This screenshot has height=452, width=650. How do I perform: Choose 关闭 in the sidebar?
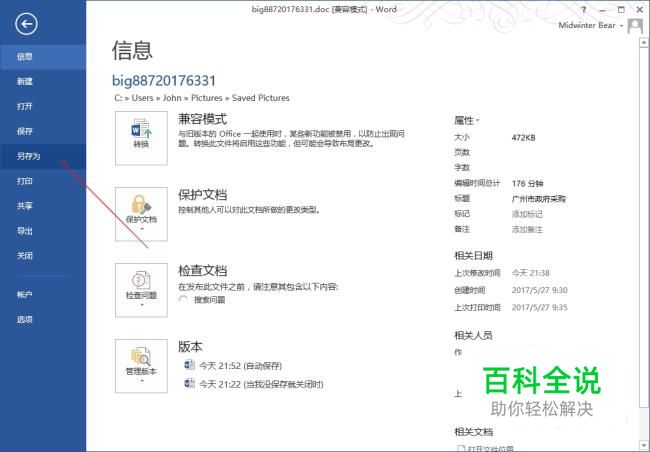43,256
